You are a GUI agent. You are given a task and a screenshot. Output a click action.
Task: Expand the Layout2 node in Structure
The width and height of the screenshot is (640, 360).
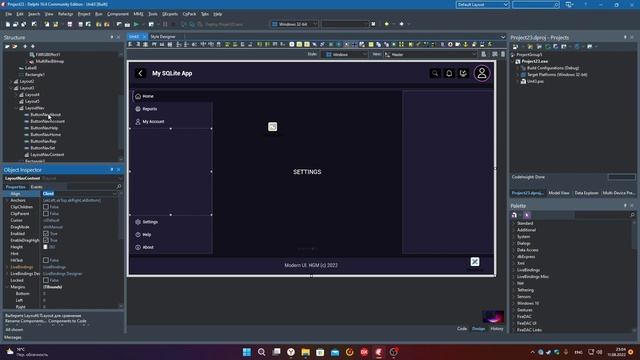(11, 82)
